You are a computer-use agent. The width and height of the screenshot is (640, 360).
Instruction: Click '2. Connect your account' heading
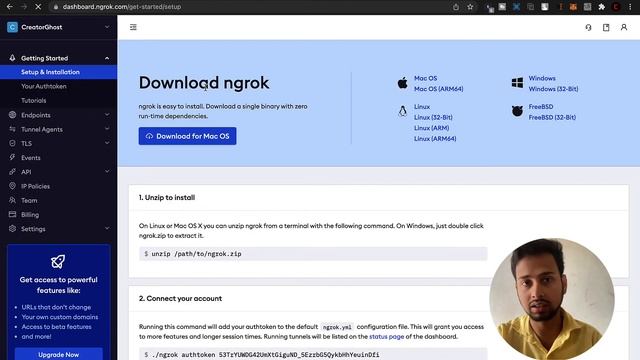[180, 298]
